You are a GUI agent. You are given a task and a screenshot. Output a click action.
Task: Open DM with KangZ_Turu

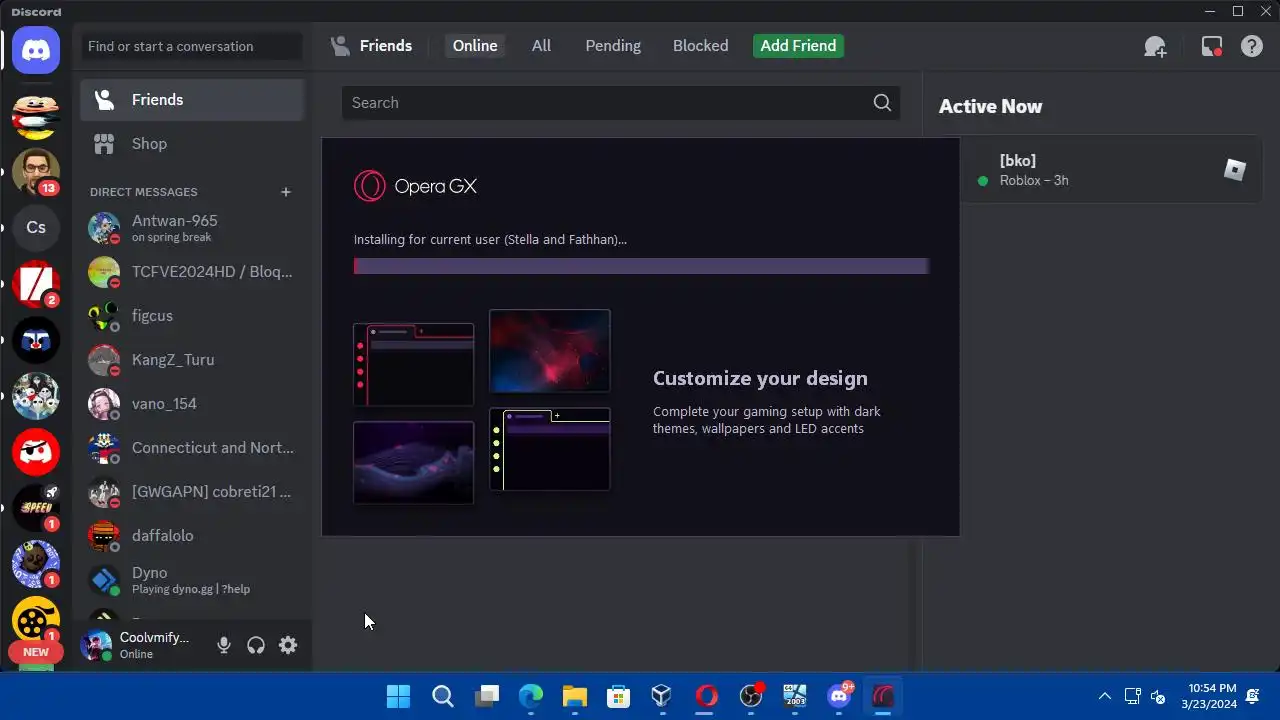[192, 360]
